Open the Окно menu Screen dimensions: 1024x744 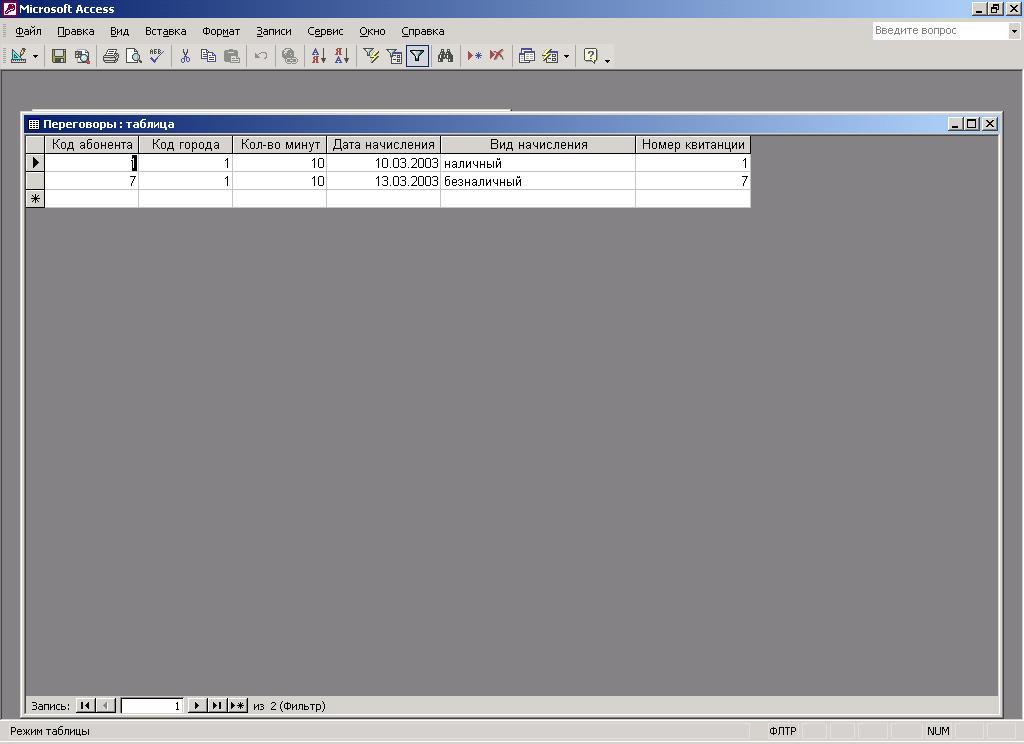[372, 31]
